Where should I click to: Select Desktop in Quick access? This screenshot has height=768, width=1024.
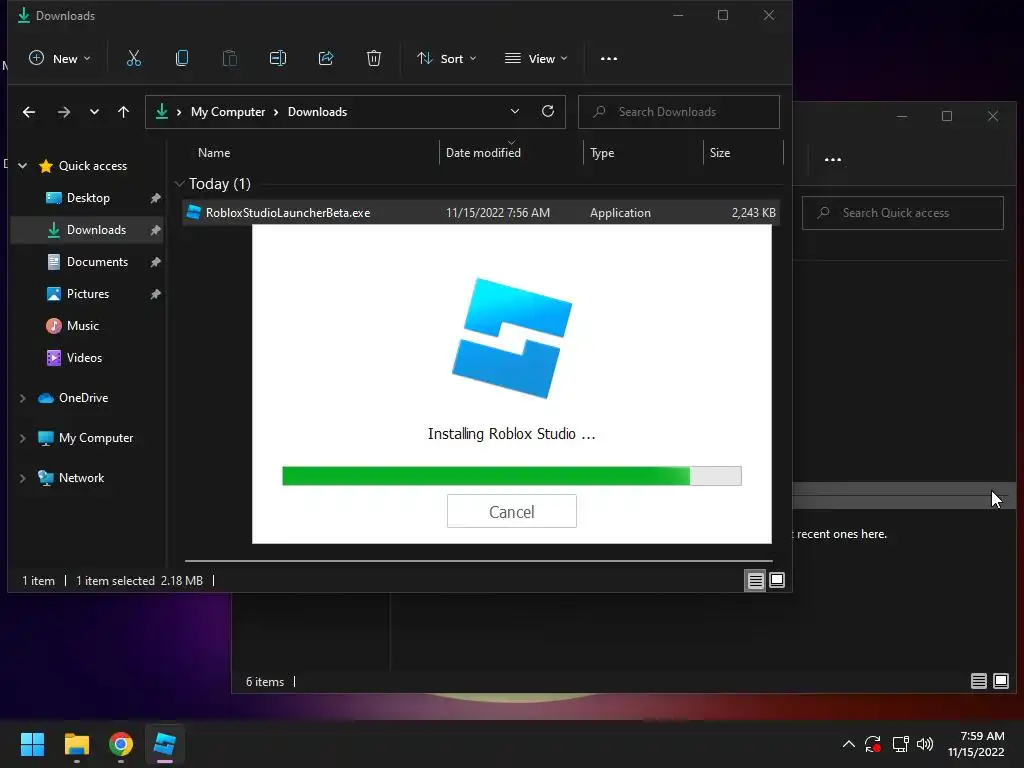coord(88,198)
